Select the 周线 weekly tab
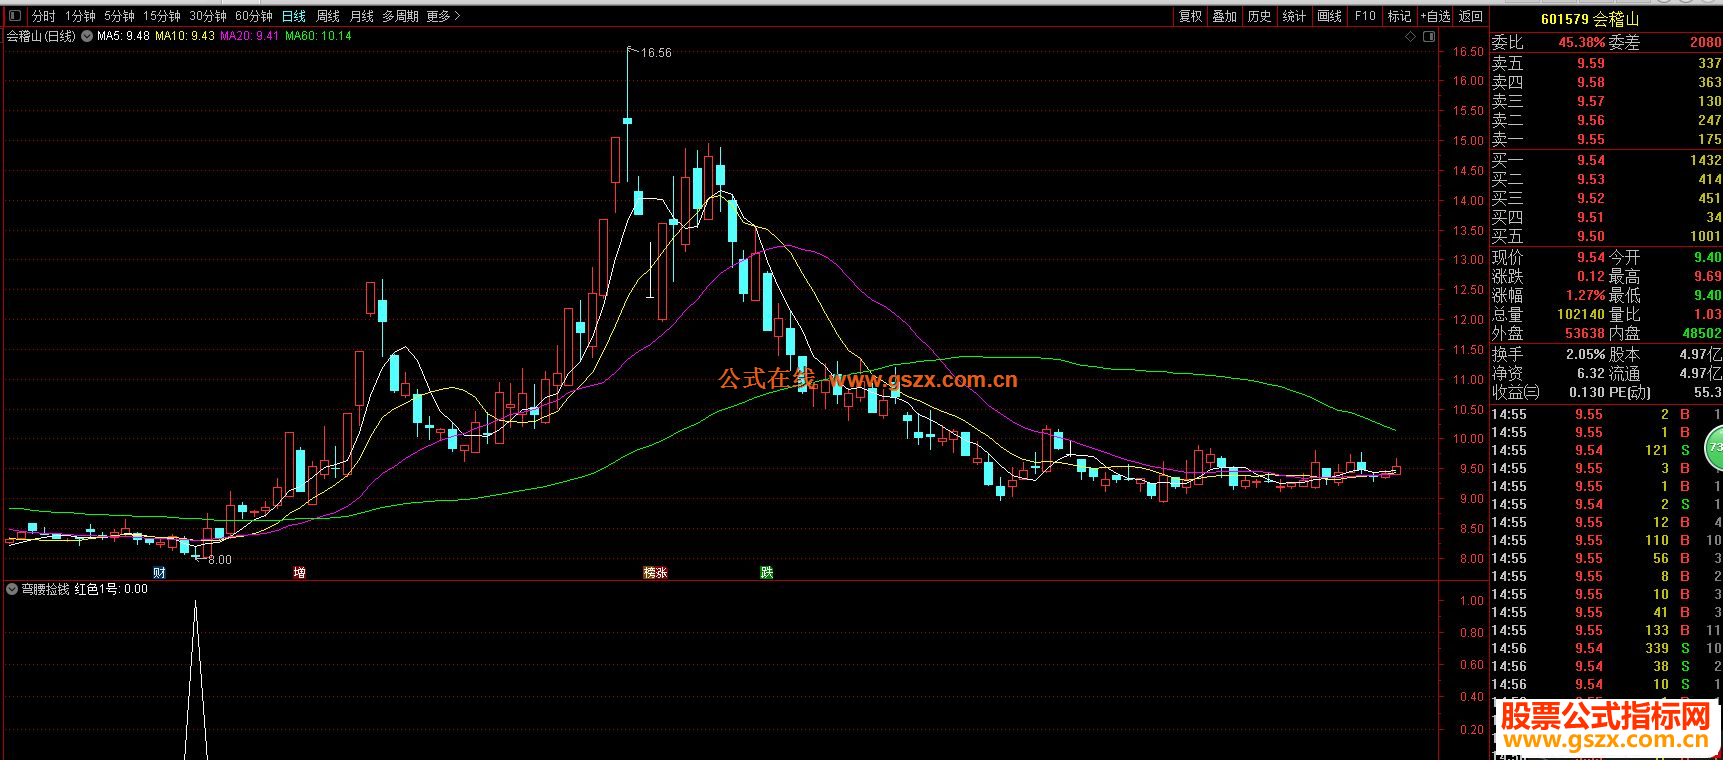The image size is (1723, 760). click(328, 16)
